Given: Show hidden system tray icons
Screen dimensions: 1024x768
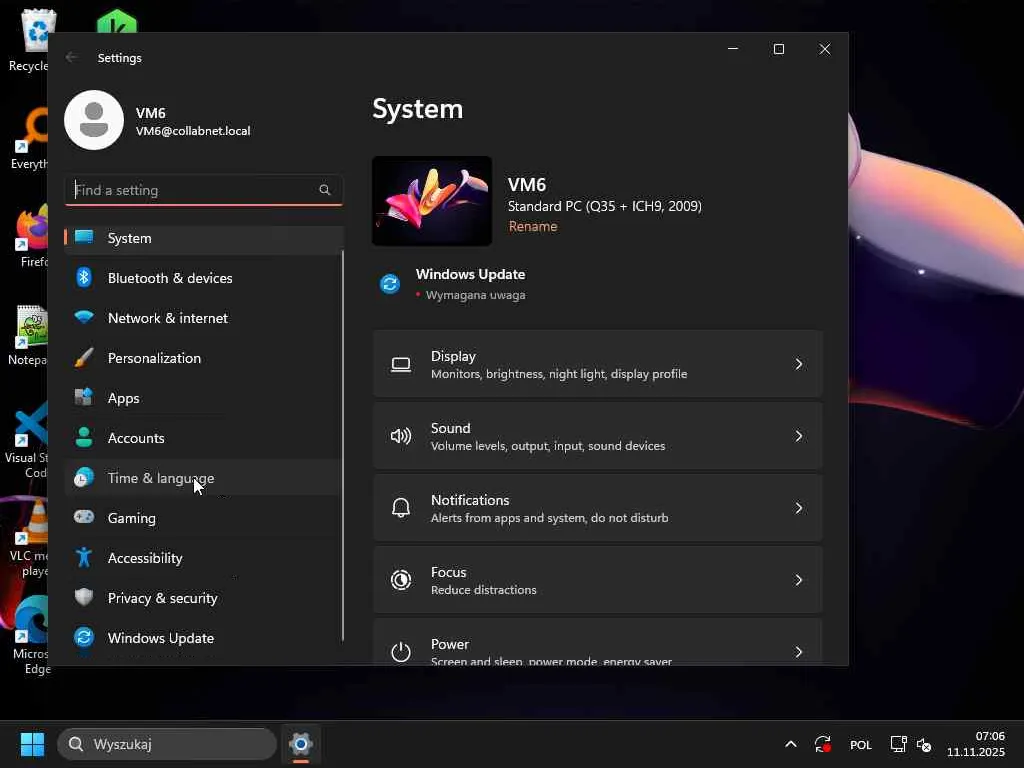Looking at the screenshot, I should tap(790, 744).
